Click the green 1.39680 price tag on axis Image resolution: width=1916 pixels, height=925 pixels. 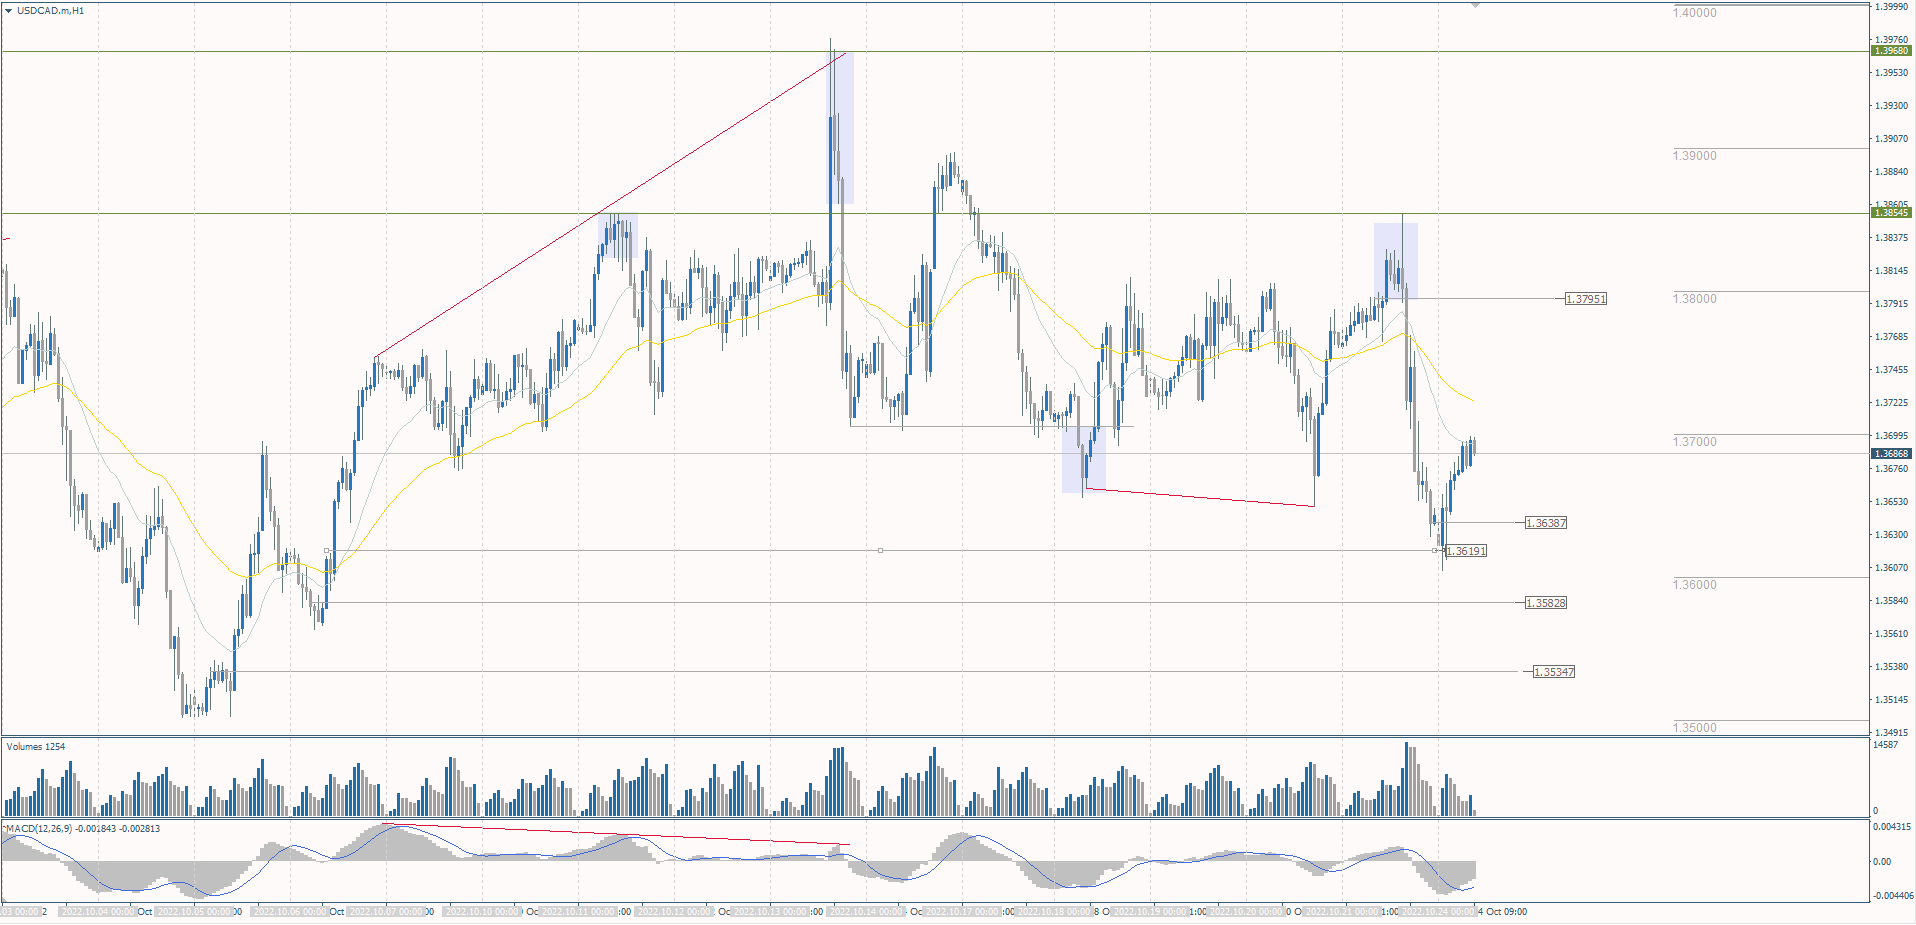pyautogui.click(x=1891, y=51)
